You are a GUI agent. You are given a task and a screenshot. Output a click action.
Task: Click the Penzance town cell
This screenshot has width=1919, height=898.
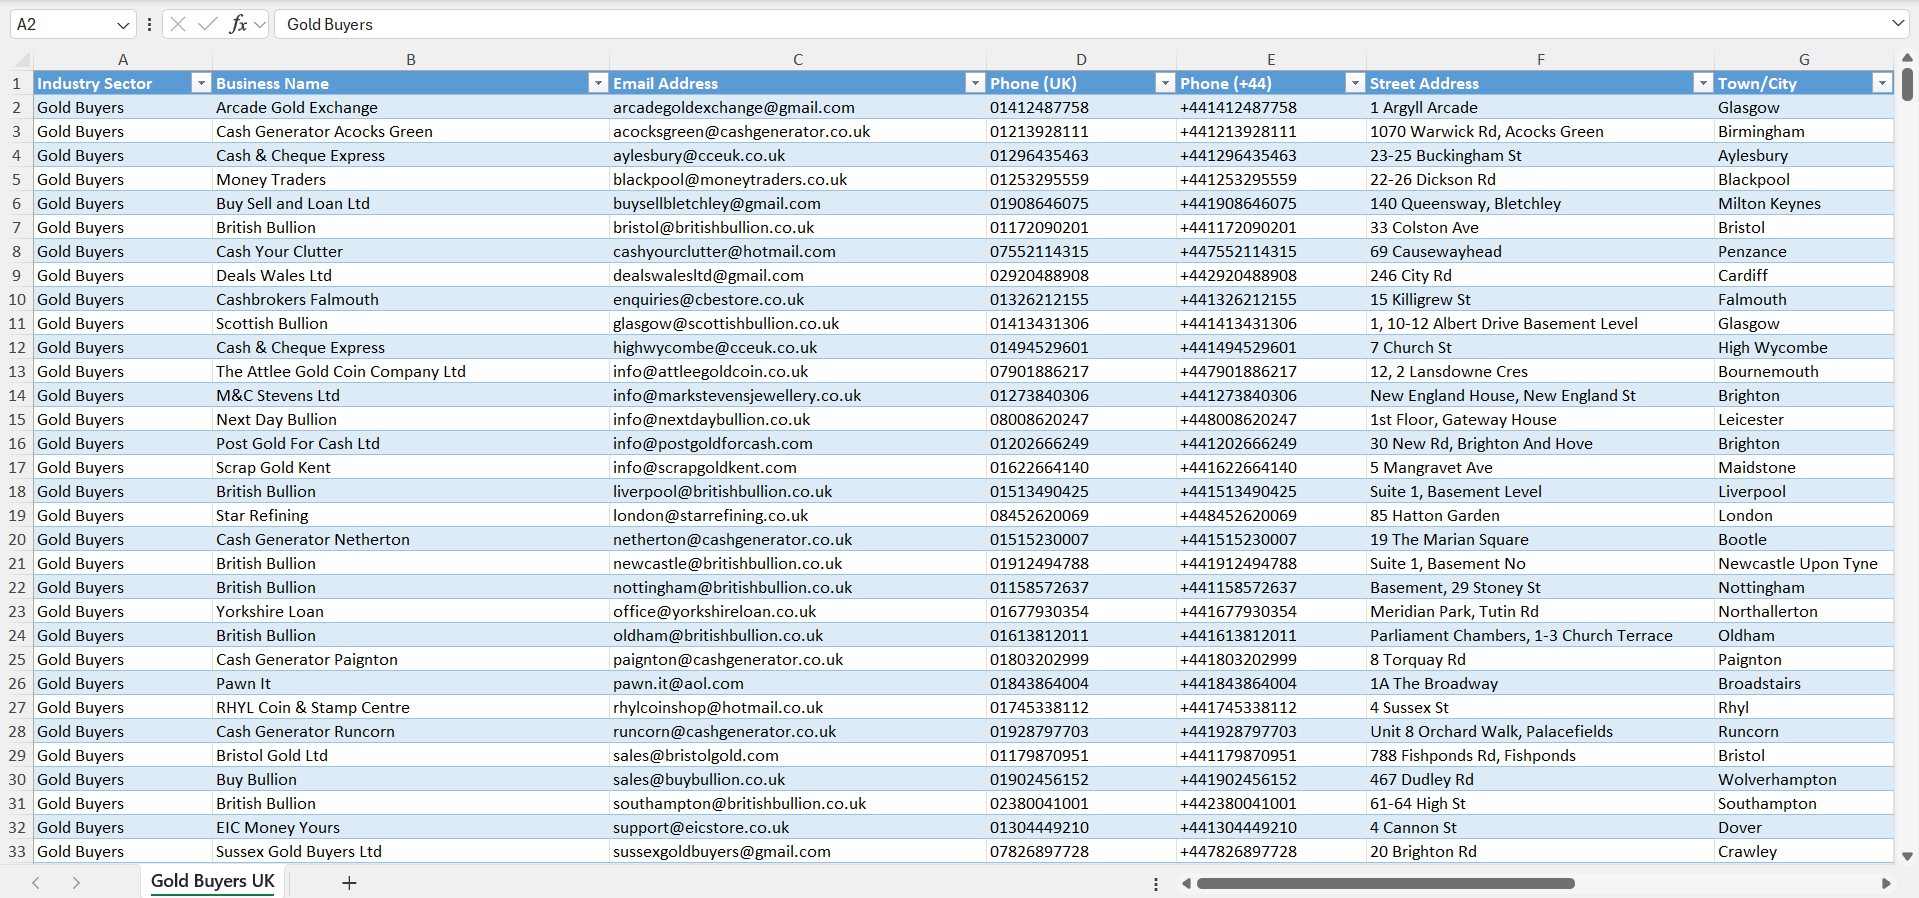coord(1804,251)
